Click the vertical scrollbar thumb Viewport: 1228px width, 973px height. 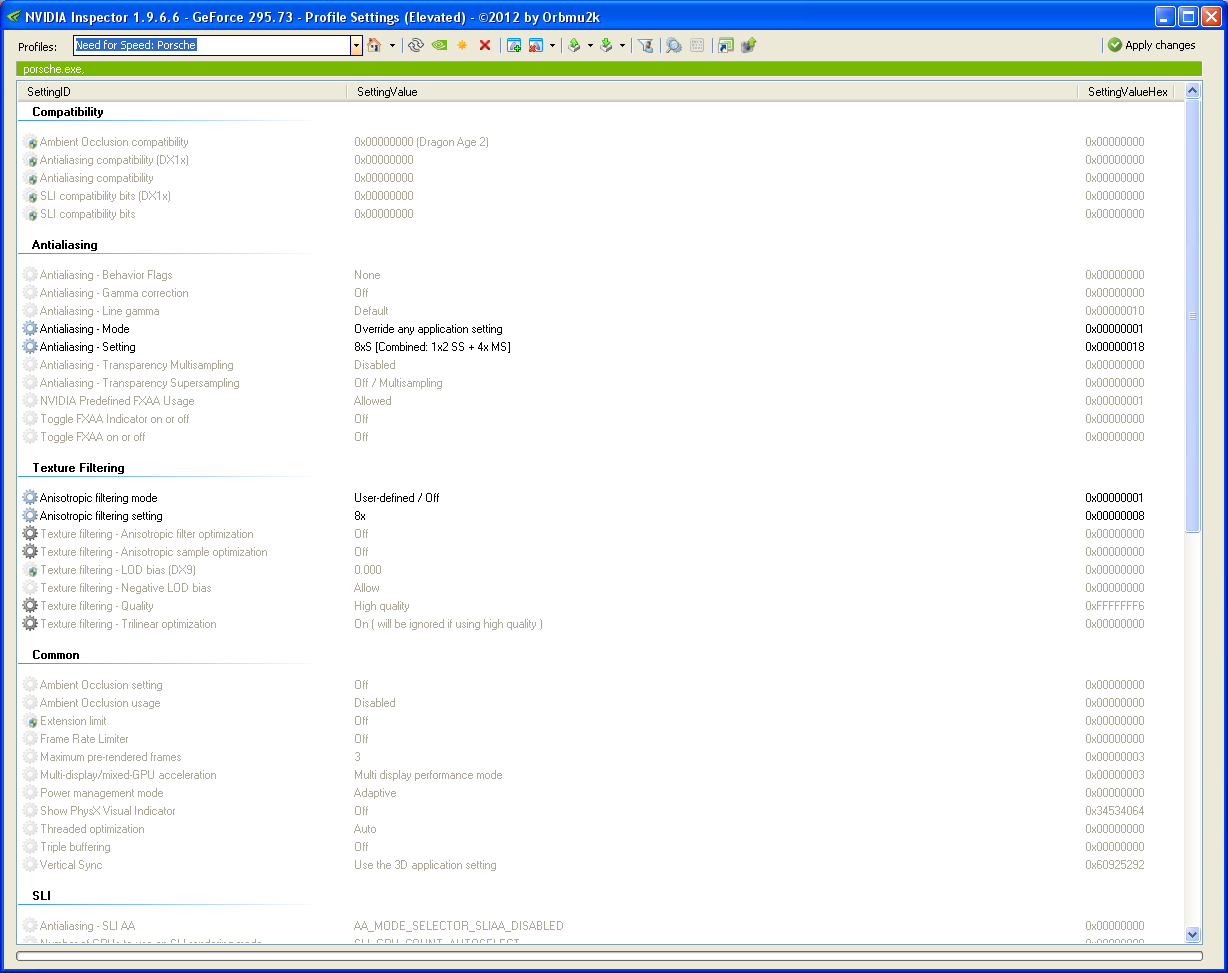click(x=1192, y=316)
